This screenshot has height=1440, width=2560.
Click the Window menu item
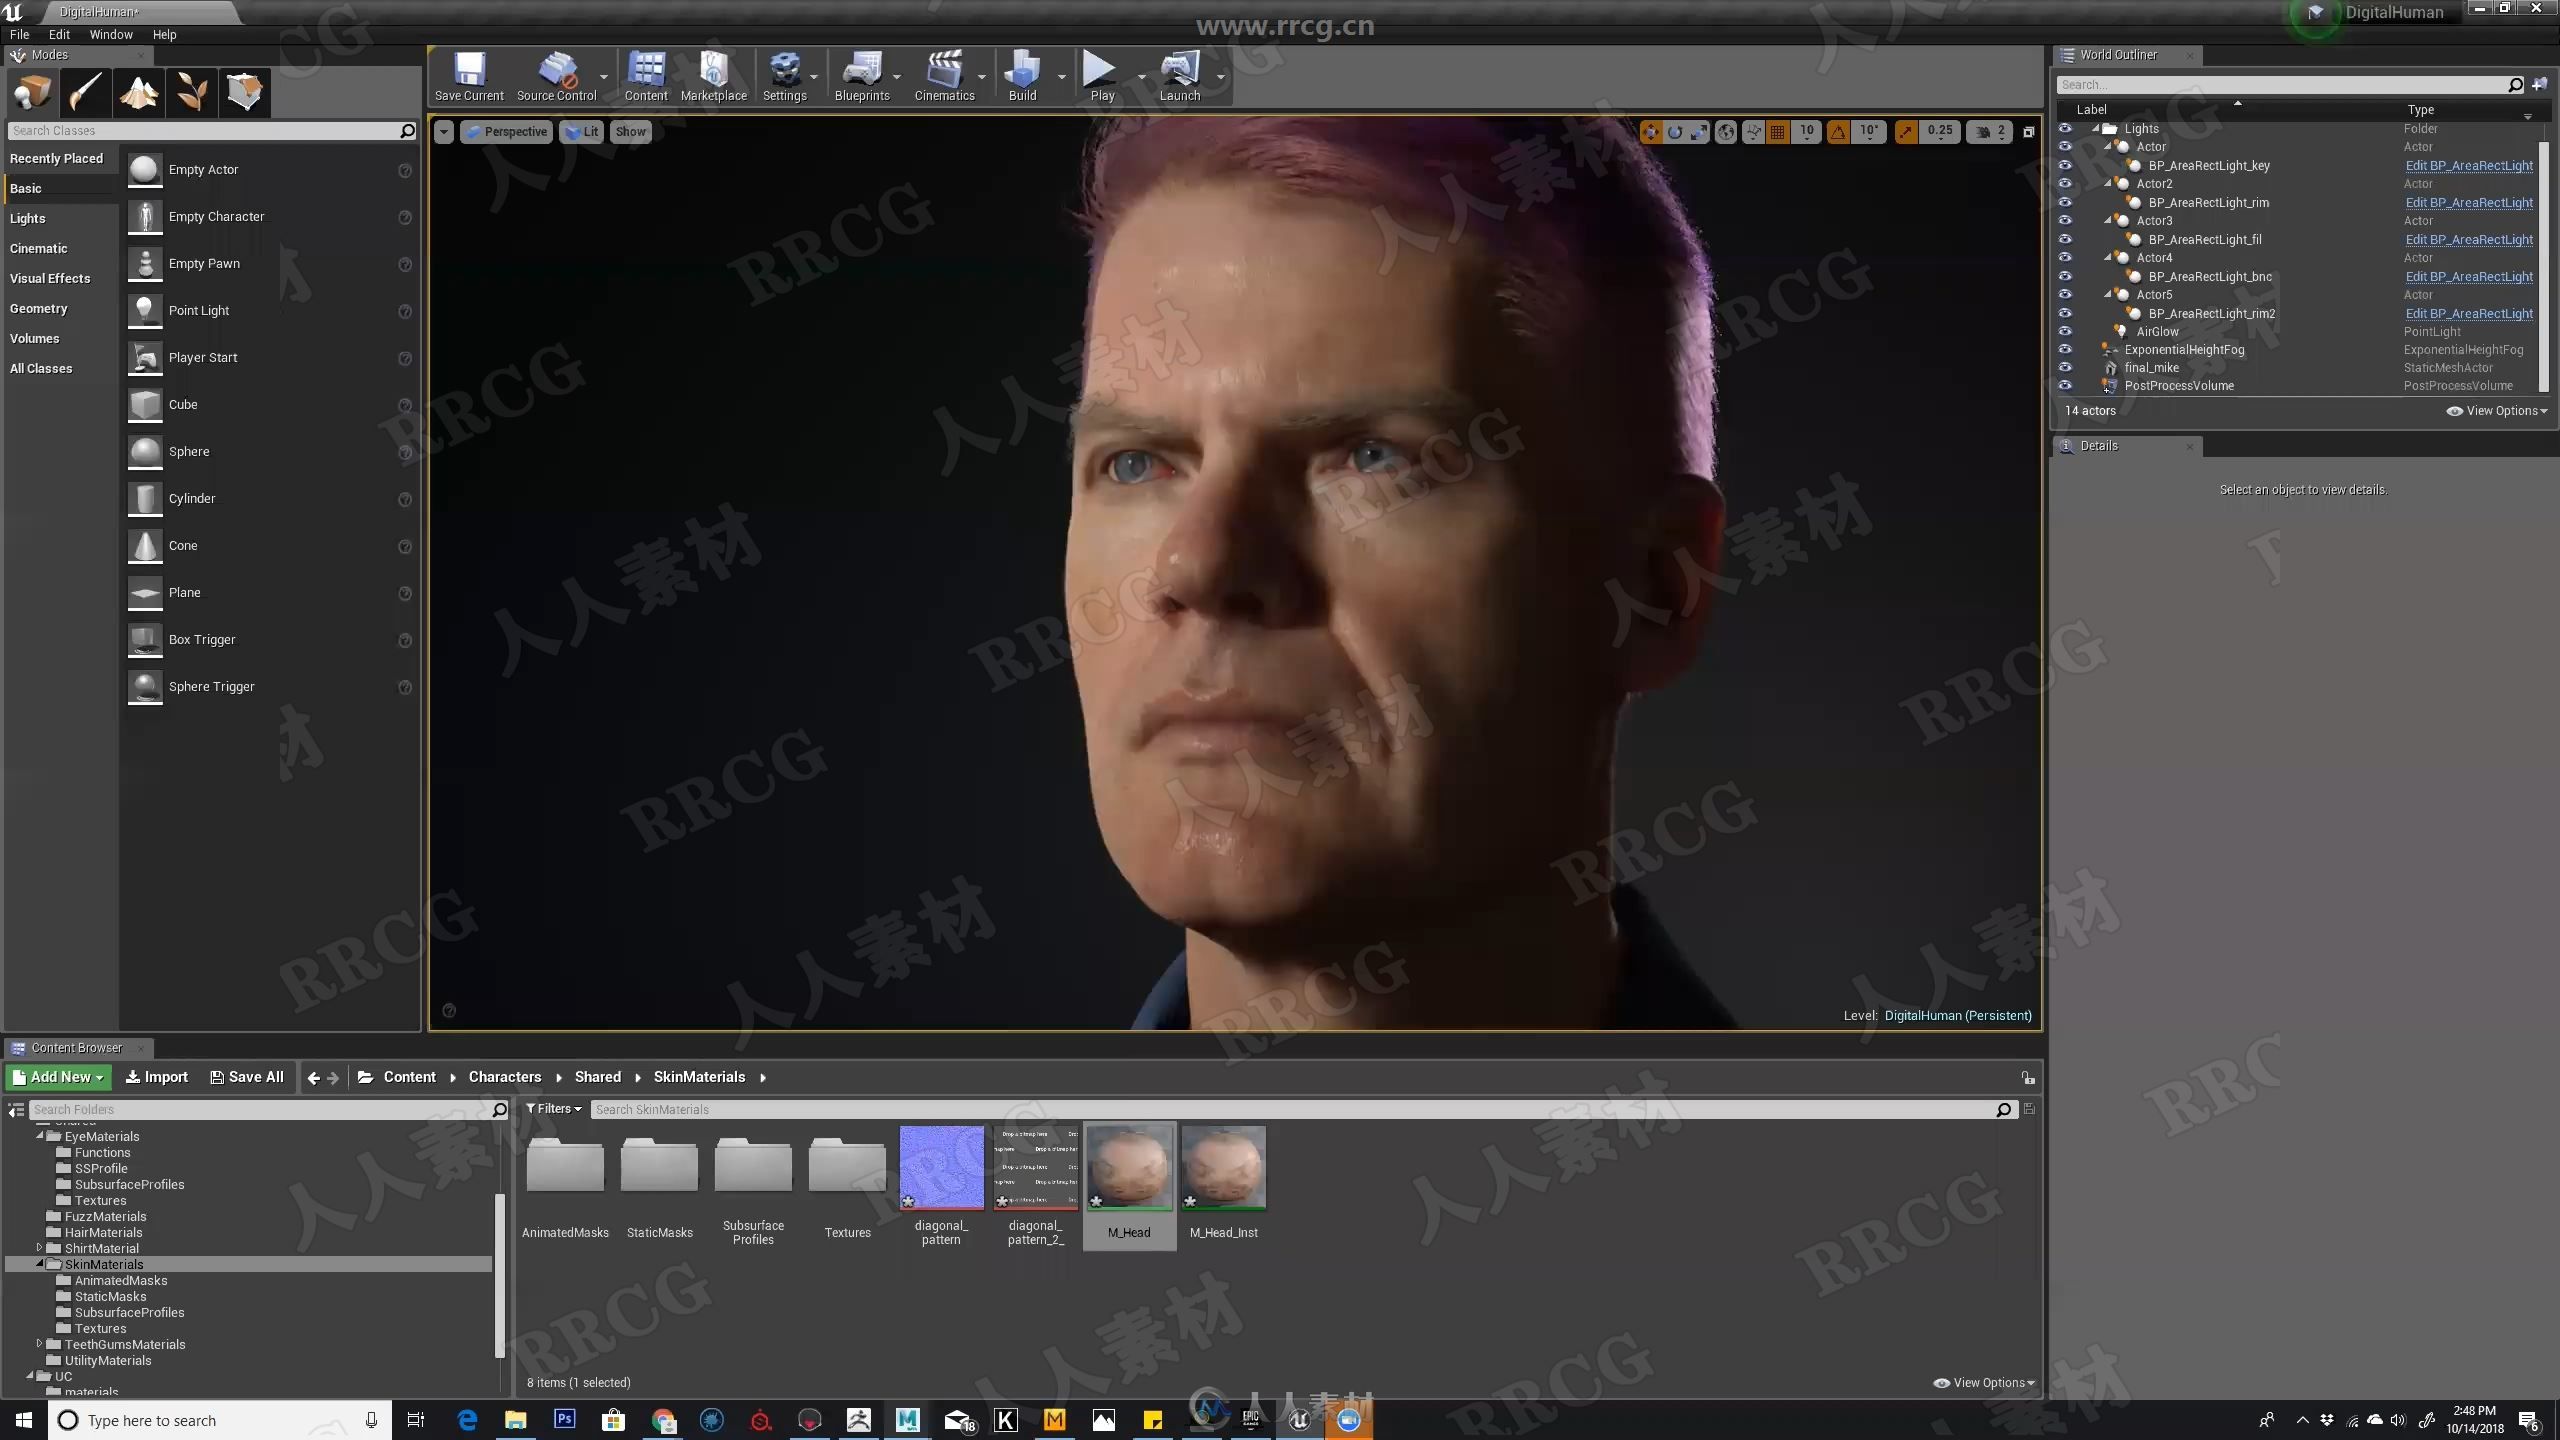coord(109,32)
